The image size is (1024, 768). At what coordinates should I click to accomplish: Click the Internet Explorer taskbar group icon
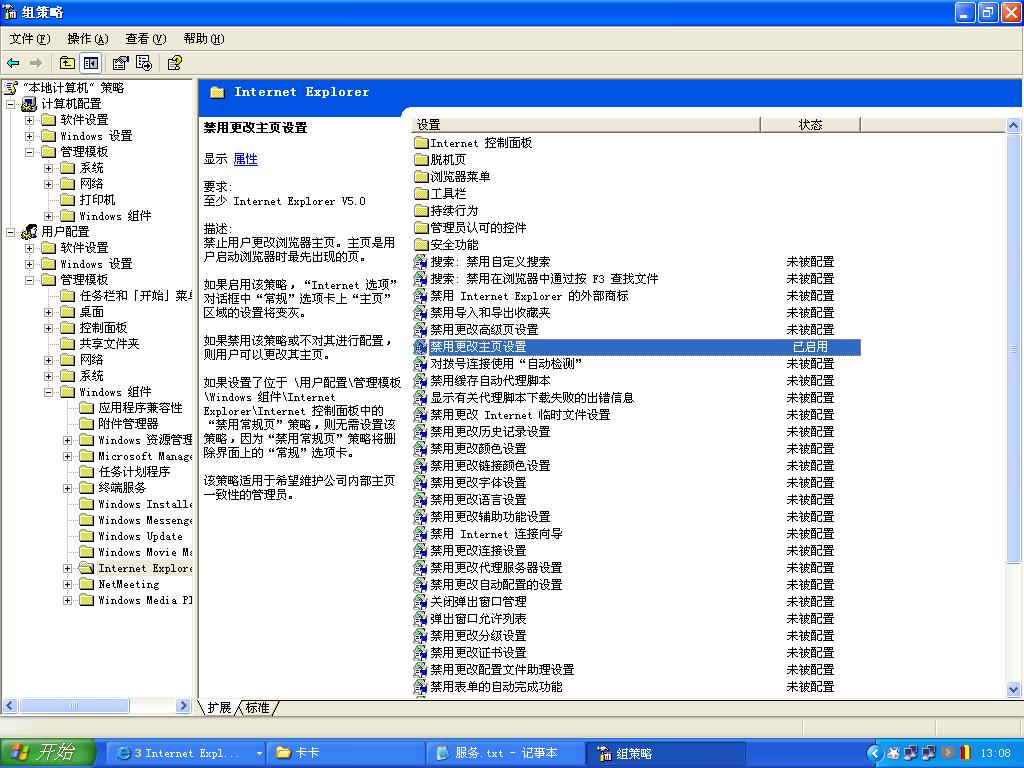tap(123, 753)
